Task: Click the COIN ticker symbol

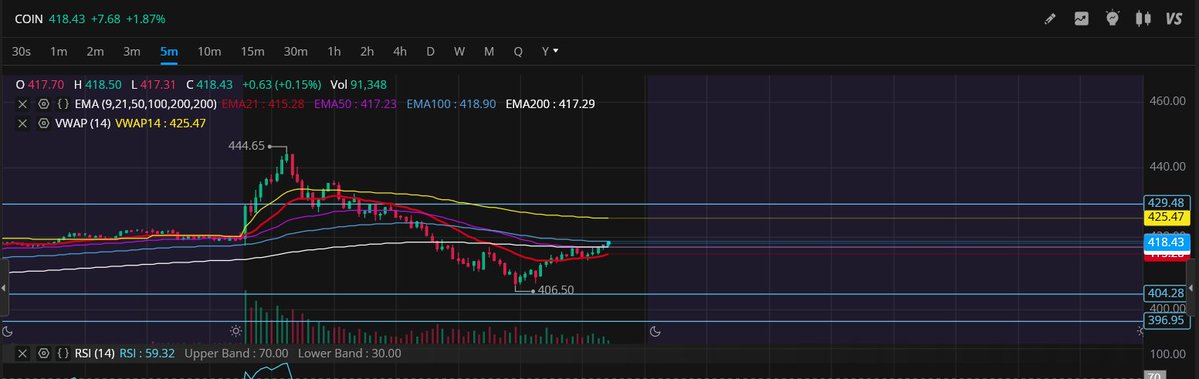Action: pos(28,18)
